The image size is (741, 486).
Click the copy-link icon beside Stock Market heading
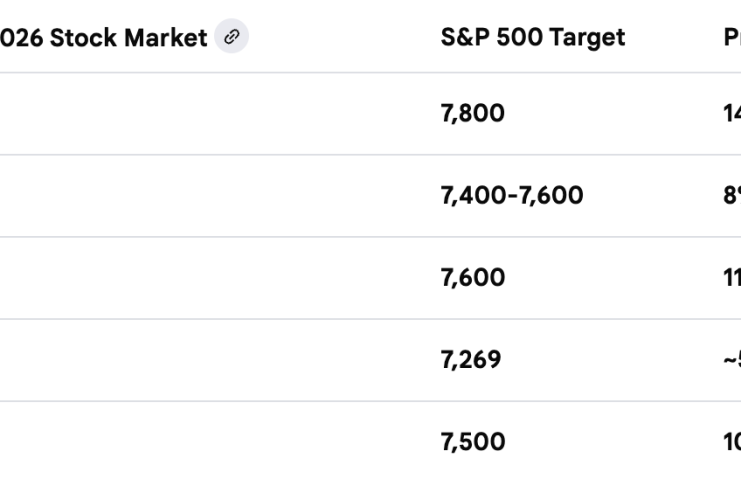[232, 38]
